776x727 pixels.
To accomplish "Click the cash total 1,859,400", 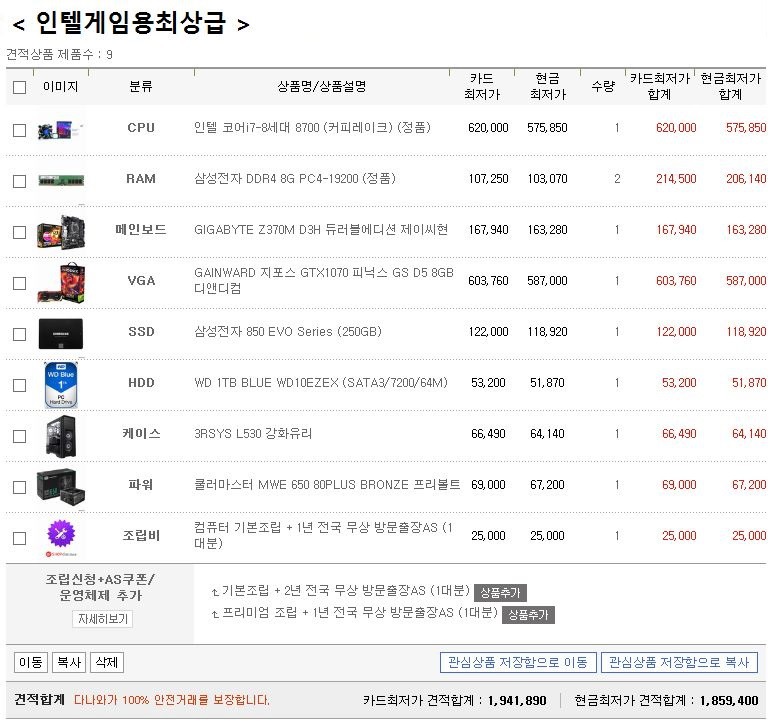I will 729,700.
